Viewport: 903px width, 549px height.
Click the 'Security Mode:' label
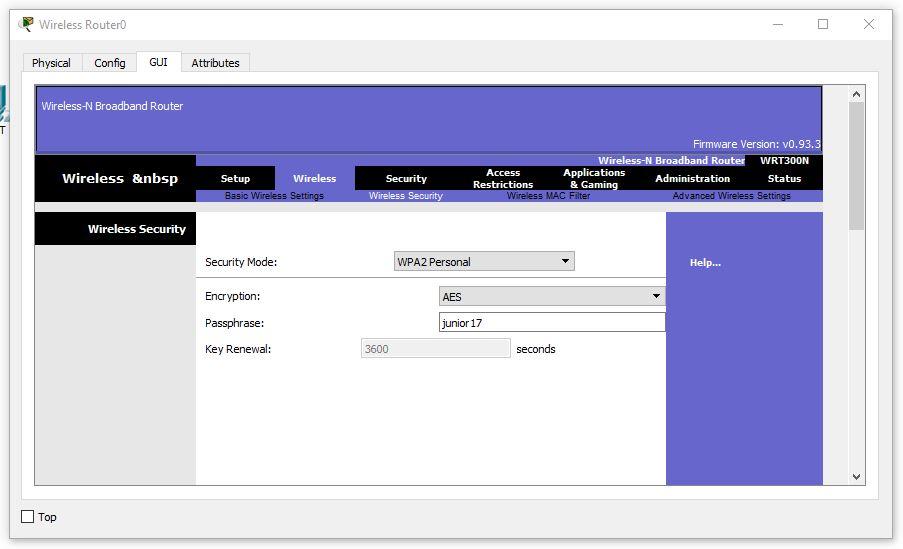click(241, 262)
